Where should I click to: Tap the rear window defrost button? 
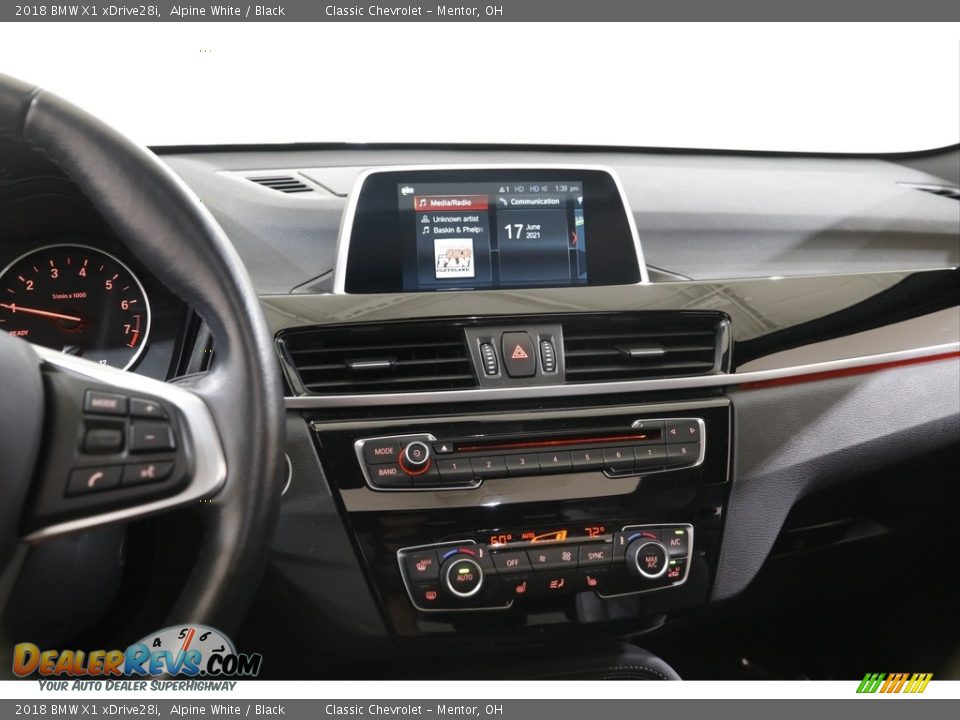point(430,594)
